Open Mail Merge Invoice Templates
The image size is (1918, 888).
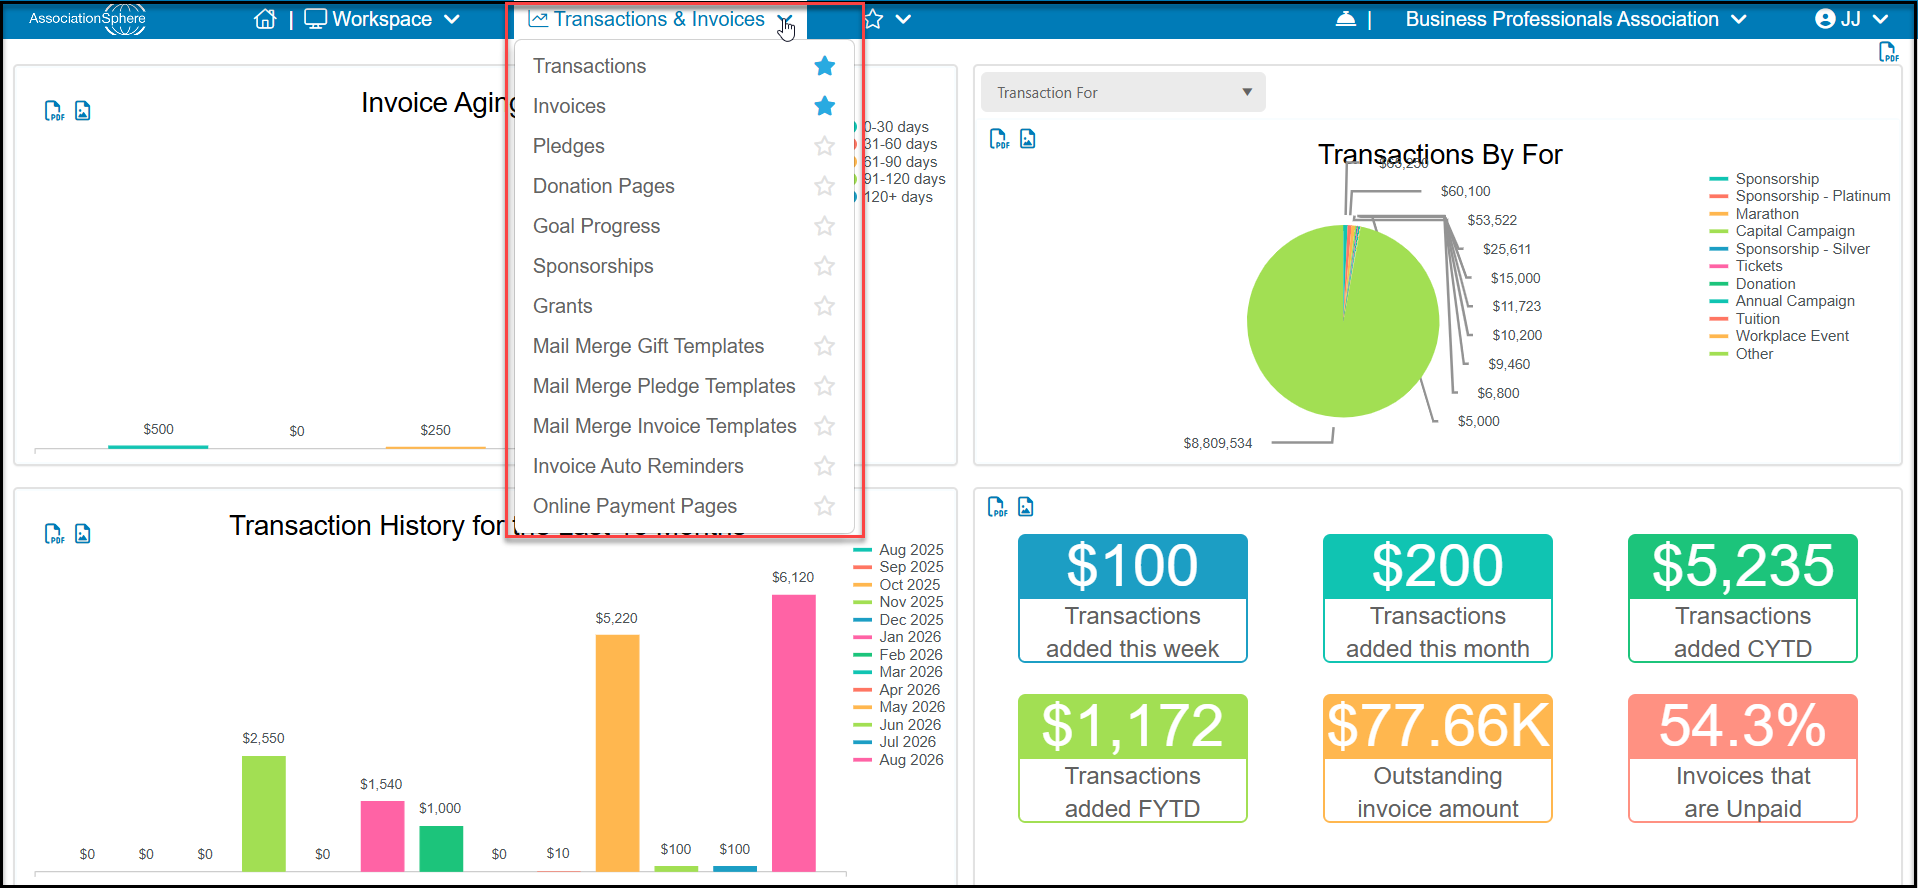665,426
